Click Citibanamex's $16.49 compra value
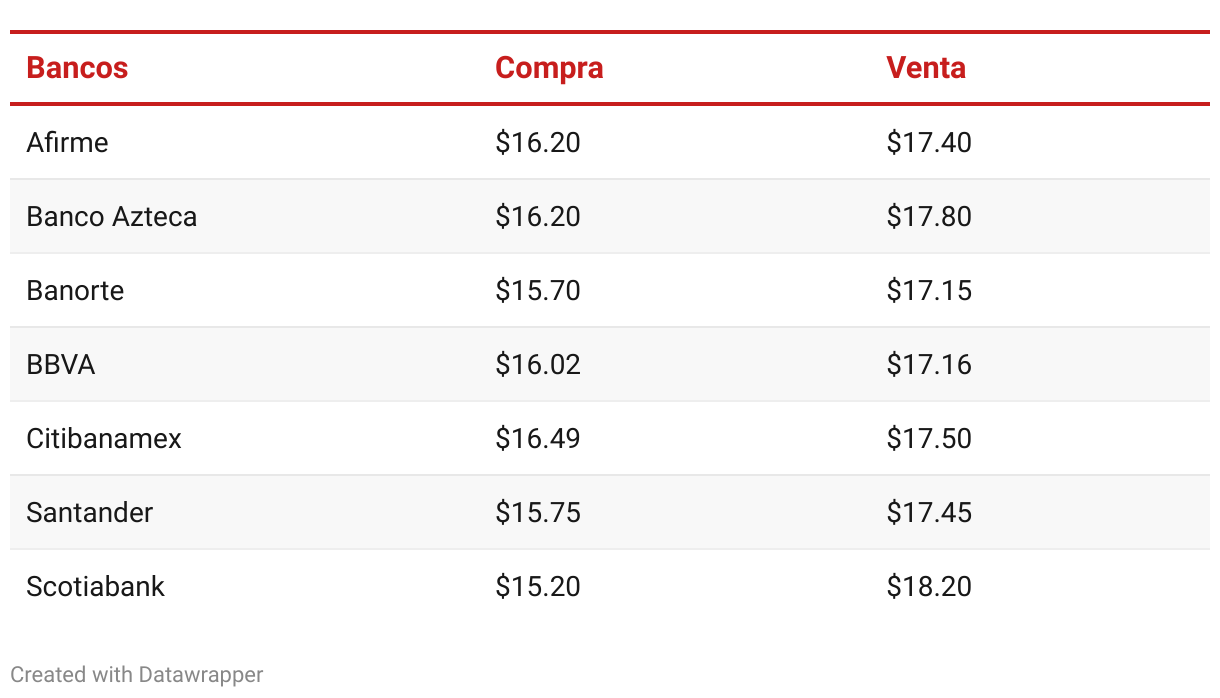The height and width of the screenshot is (698, 1220). (538, 438)
